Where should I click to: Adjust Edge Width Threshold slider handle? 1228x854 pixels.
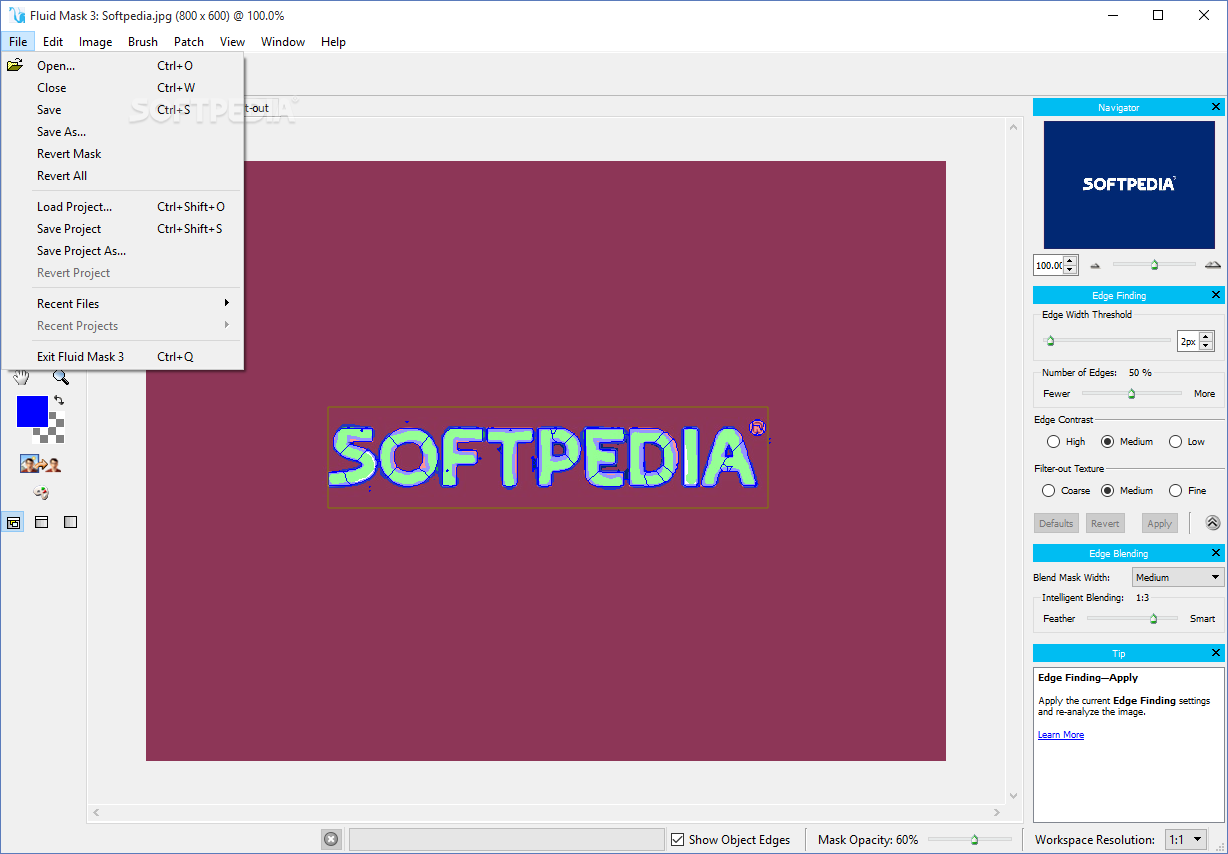click(x=1050, y=341)
